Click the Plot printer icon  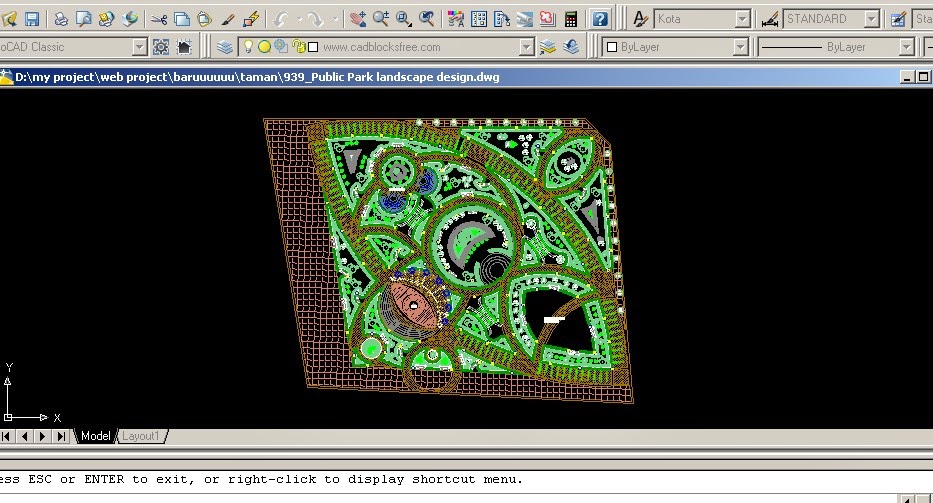pos(61,19)
